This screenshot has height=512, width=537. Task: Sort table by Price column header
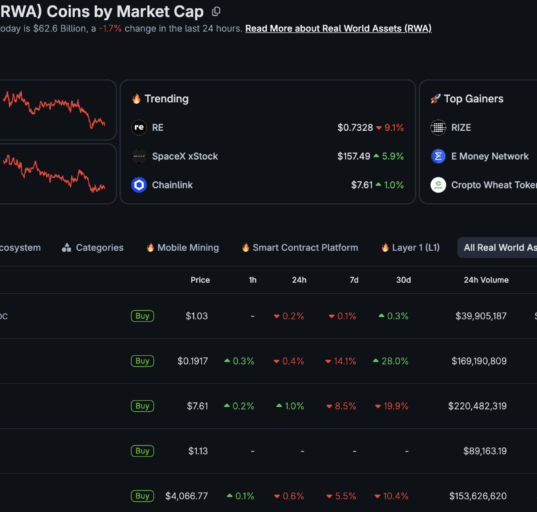tap(200, 280)
